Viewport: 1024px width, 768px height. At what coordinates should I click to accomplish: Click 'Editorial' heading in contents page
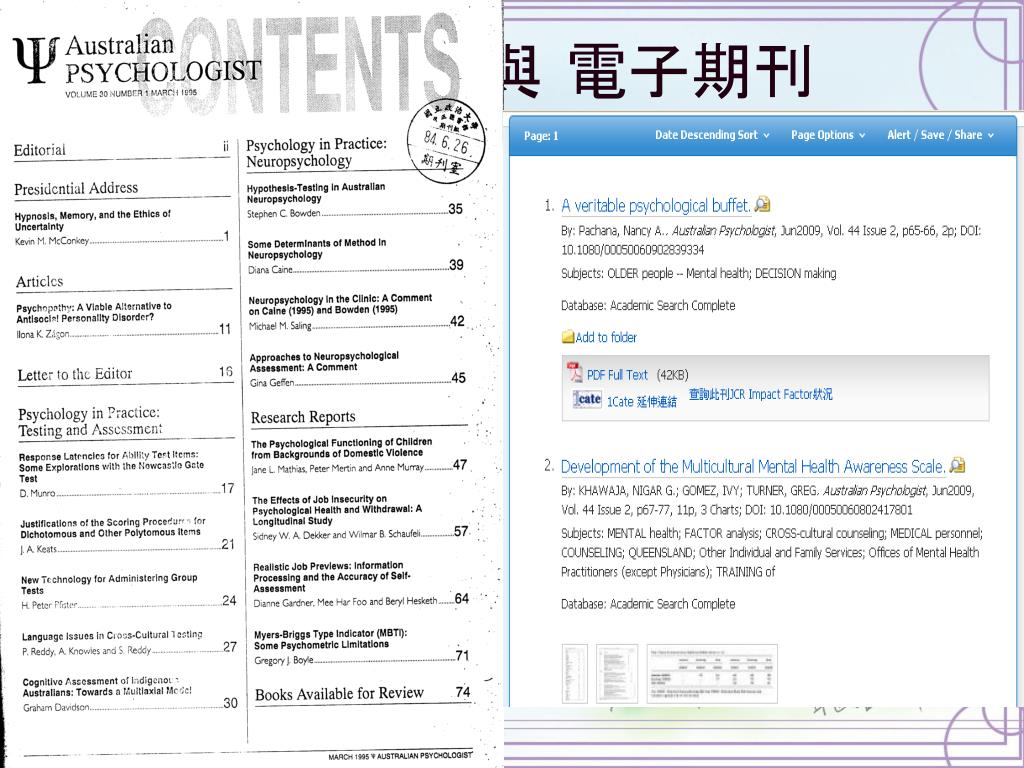point(40,150)
